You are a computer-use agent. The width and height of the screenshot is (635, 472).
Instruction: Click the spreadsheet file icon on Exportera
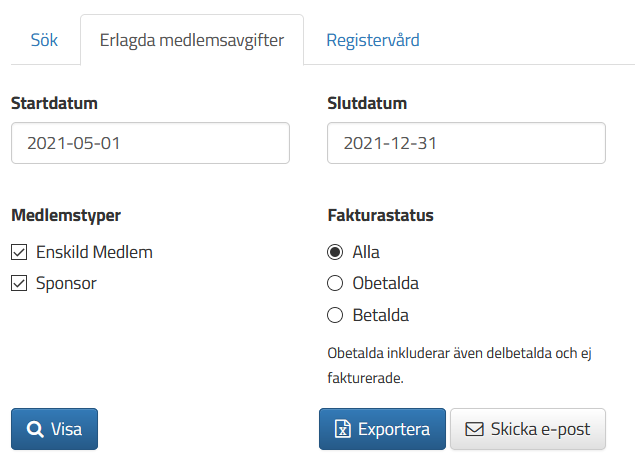(x=342, y=429)
